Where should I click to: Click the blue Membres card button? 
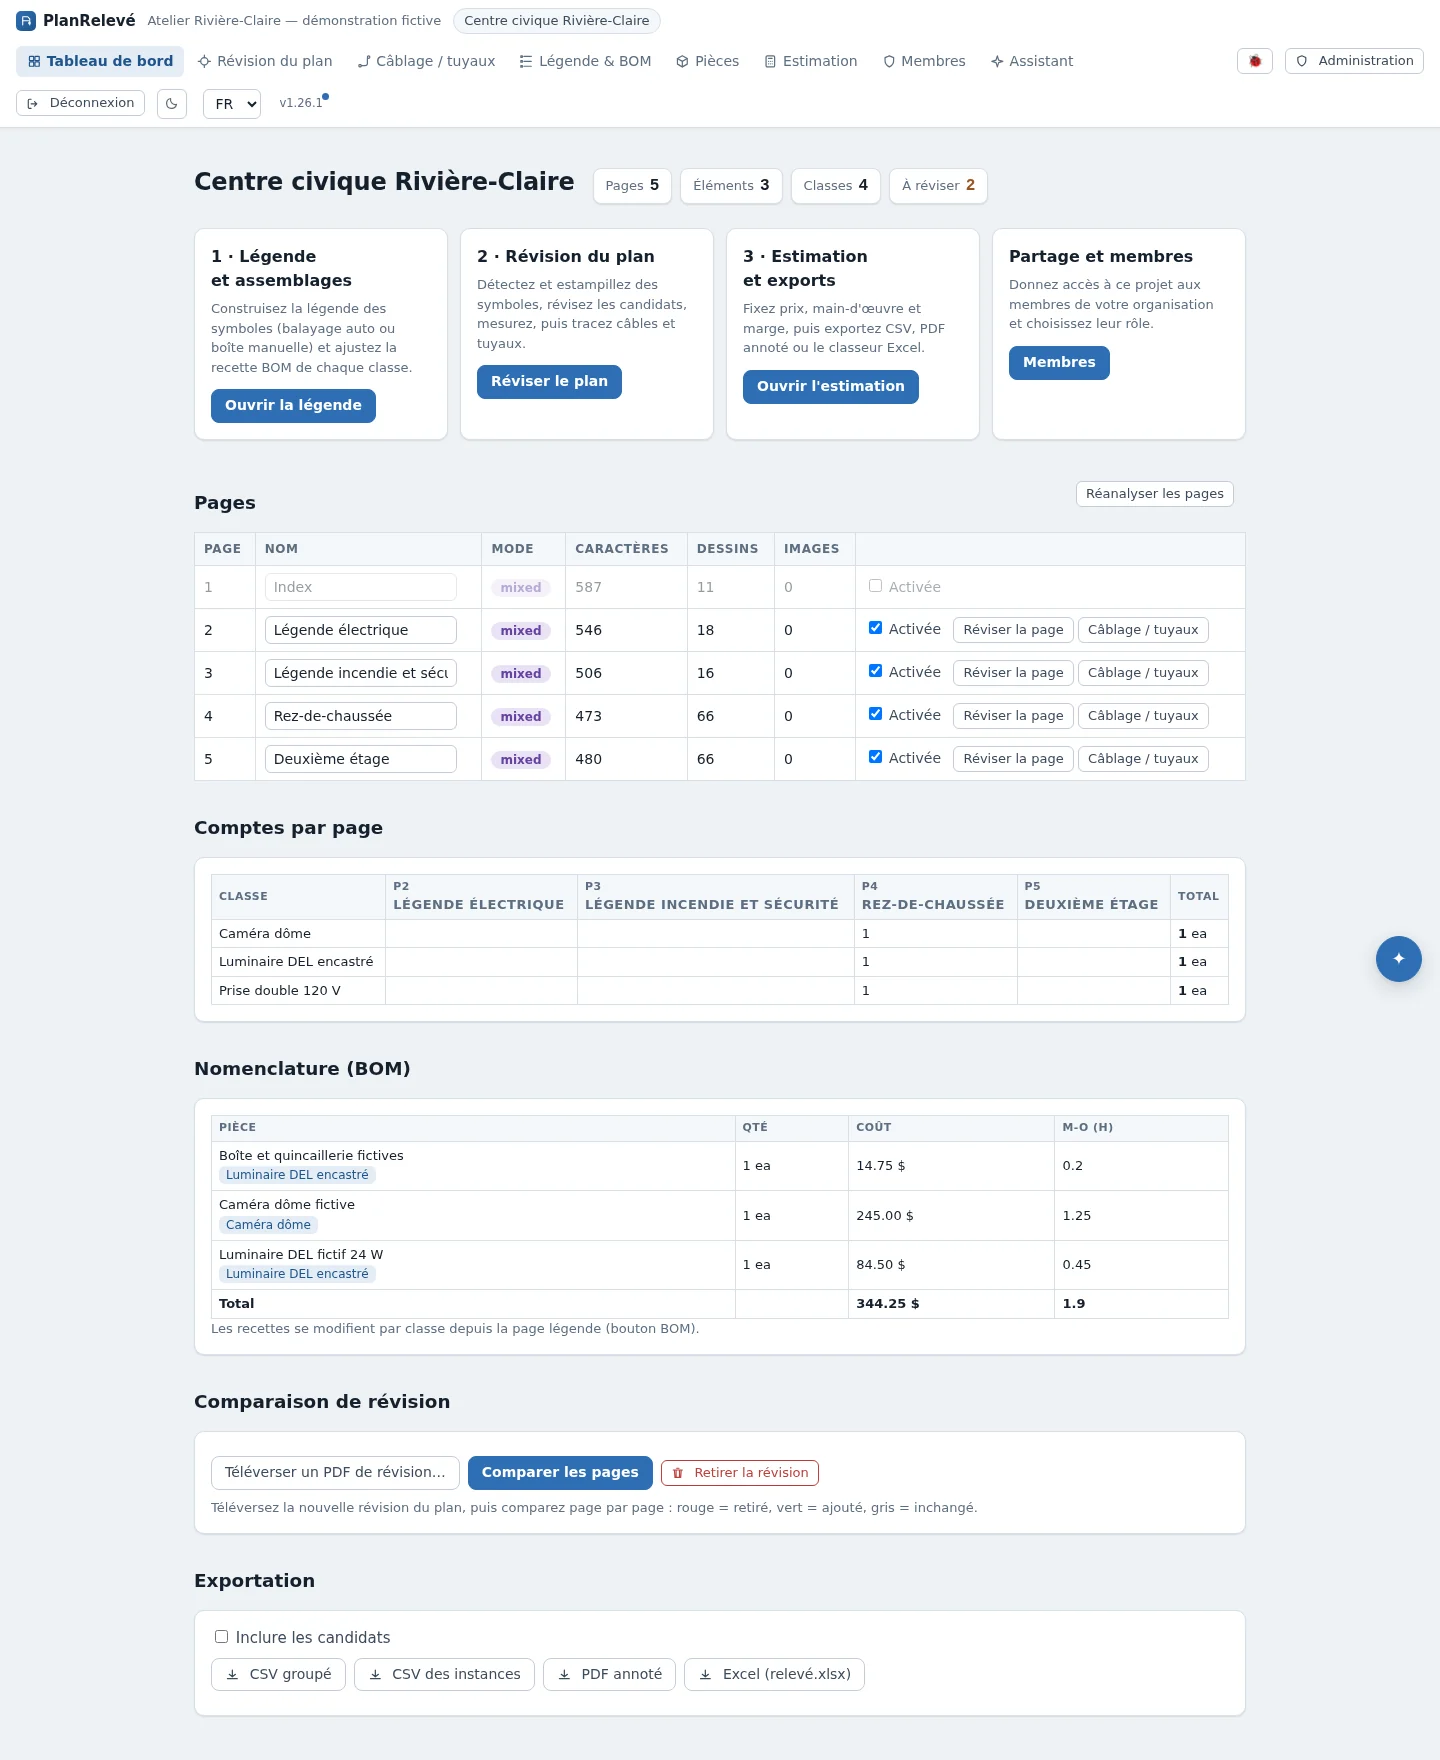tap(1059, 363)
